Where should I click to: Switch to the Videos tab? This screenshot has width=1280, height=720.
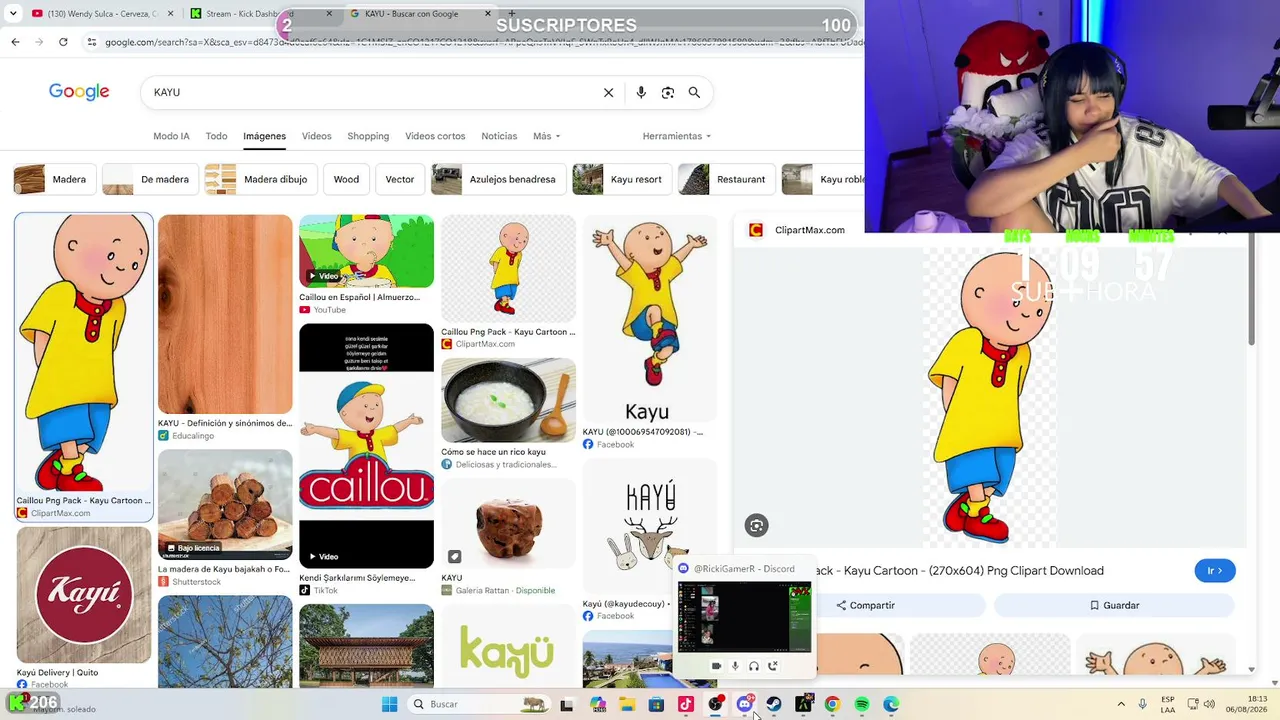tap(316, 136)
